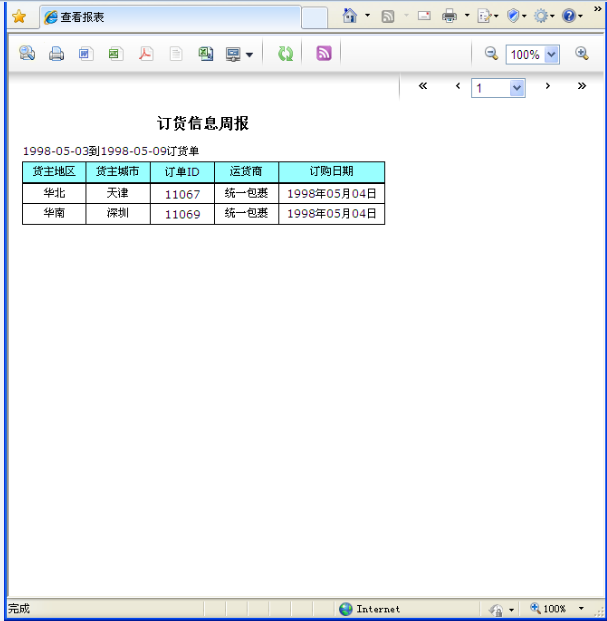
Task: Click 统一包裹 in the 11069 row
Action: pyautogui.click(x=246, y=213)
